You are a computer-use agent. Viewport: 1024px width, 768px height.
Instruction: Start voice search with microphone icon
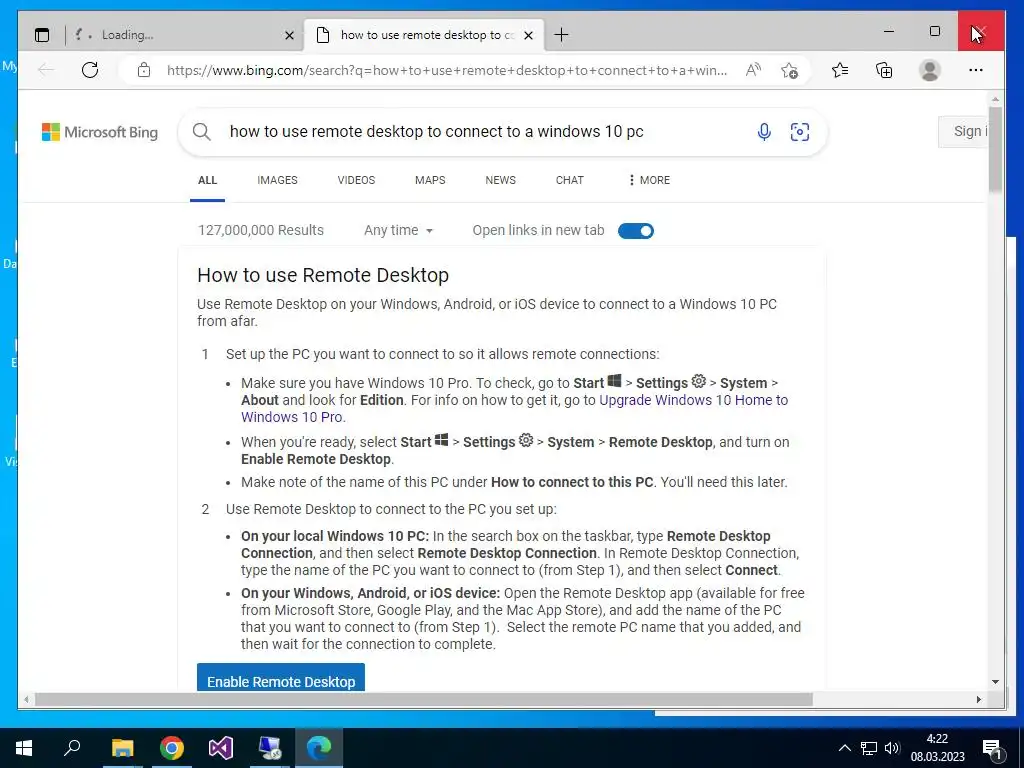point(763,132)
